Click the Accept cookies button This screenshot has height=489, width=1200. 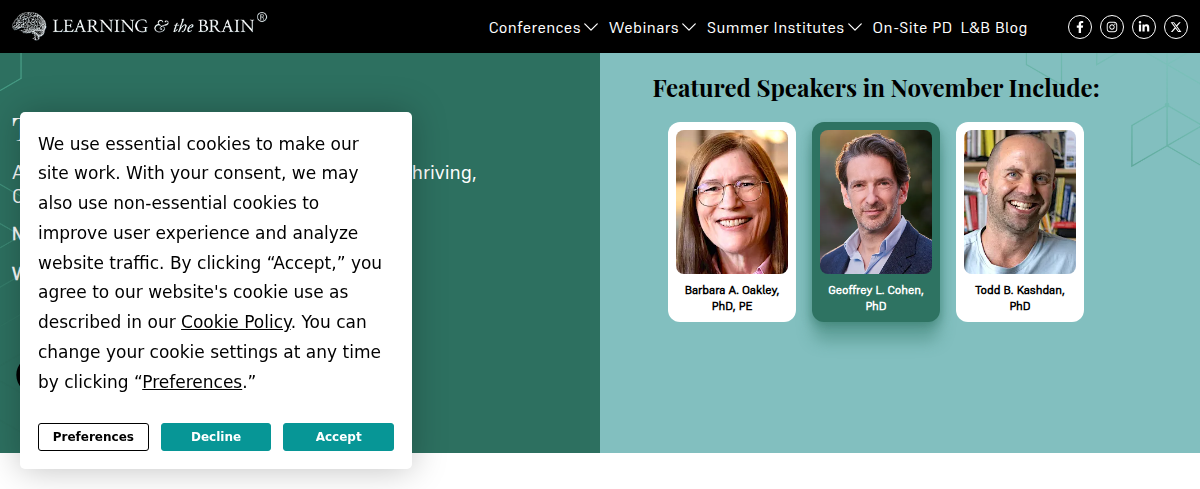pyautogui.click(x=338, y=437)
